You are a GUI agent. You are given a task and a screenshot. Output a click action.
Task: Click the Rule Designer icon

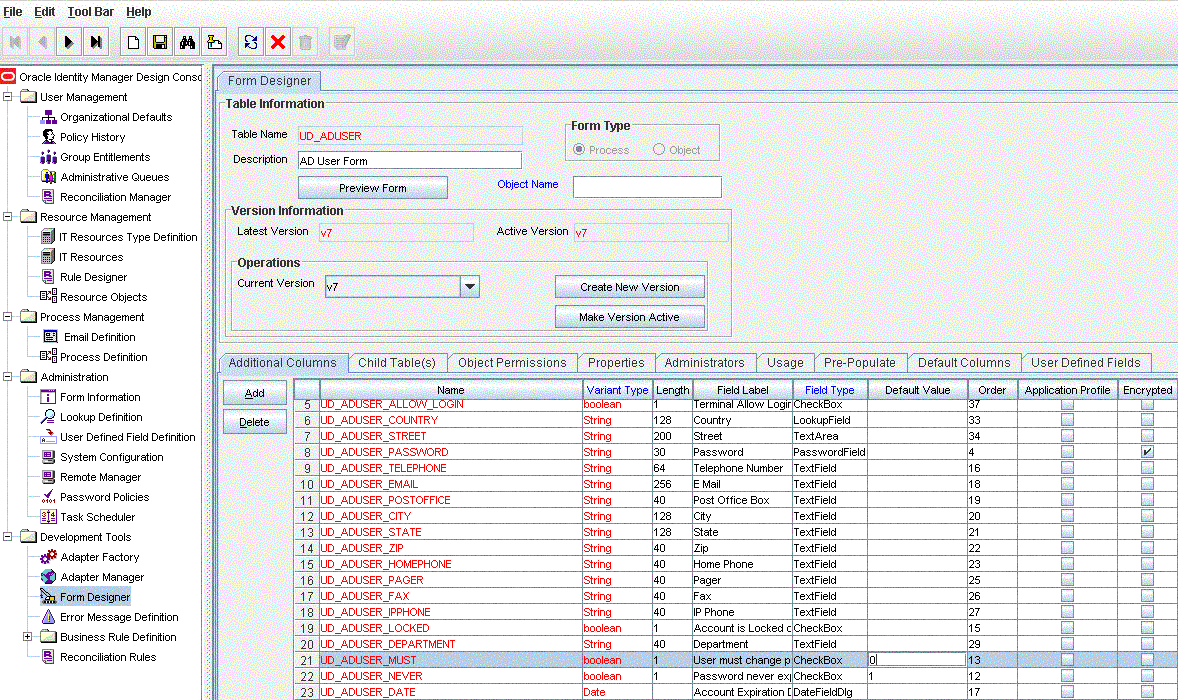48,277
